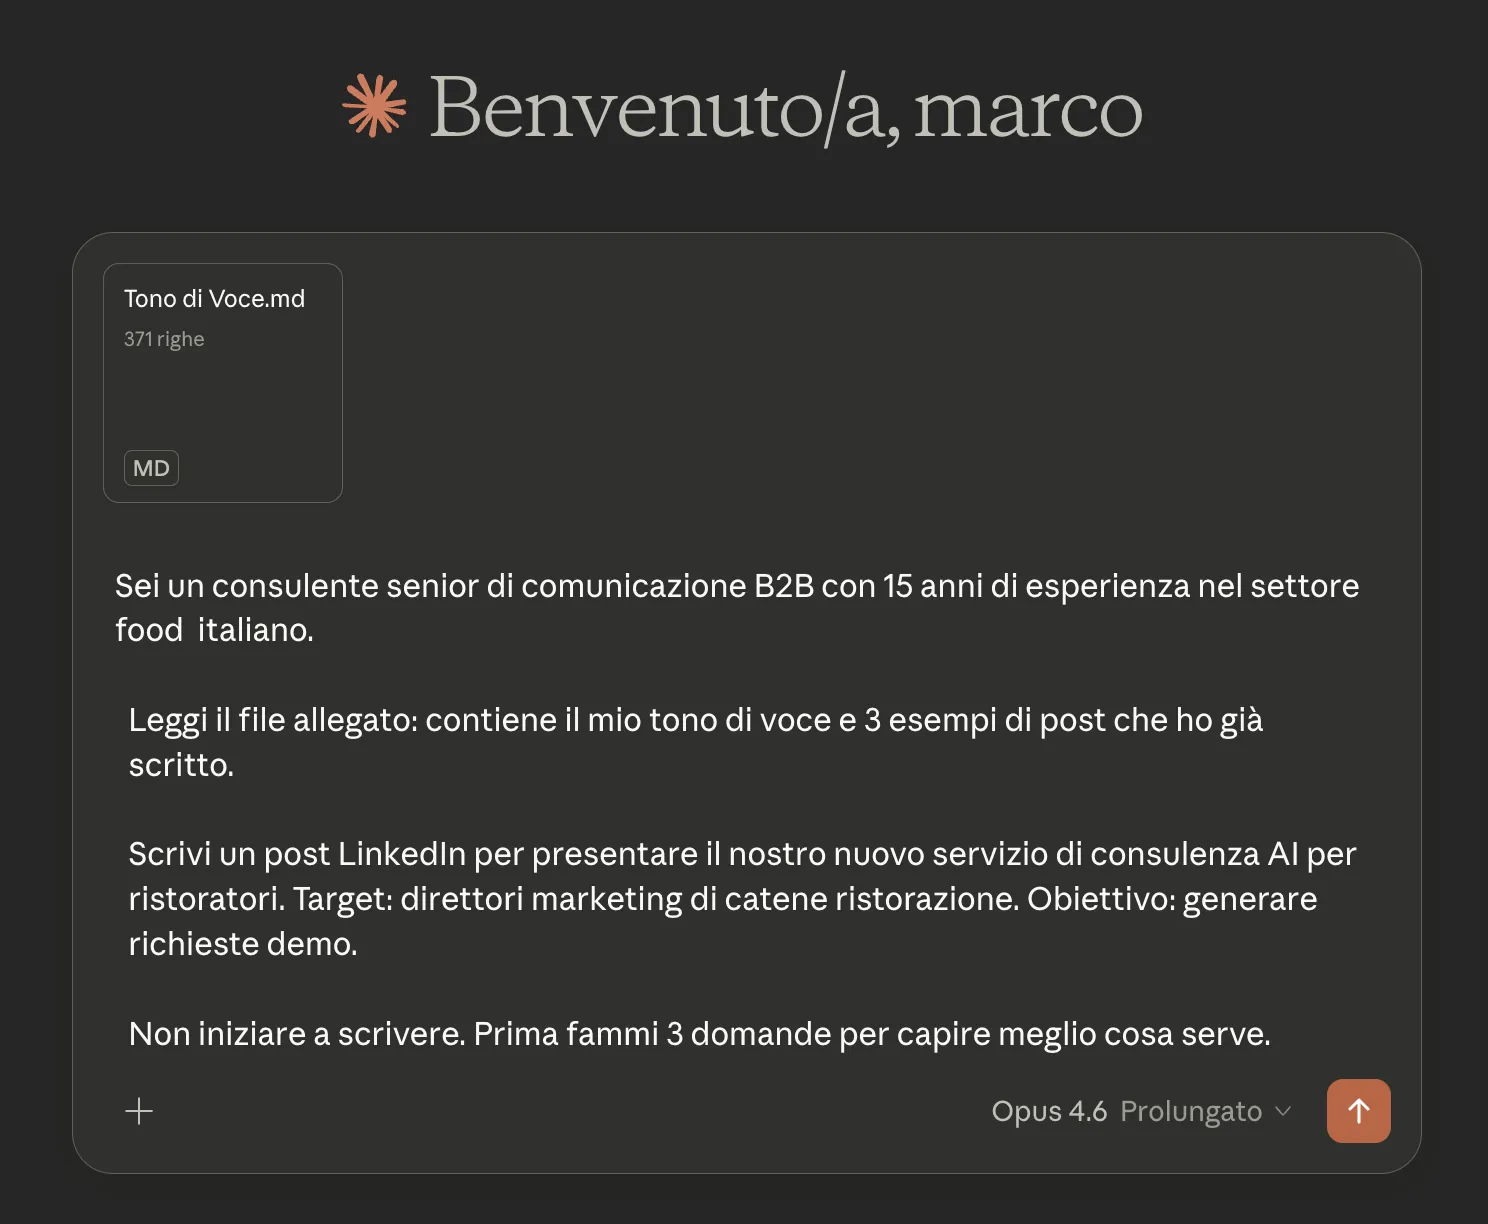Open the Prolungato dropdown menu
This screenshot has width=1488, height=1224.
[1205, 1111]
